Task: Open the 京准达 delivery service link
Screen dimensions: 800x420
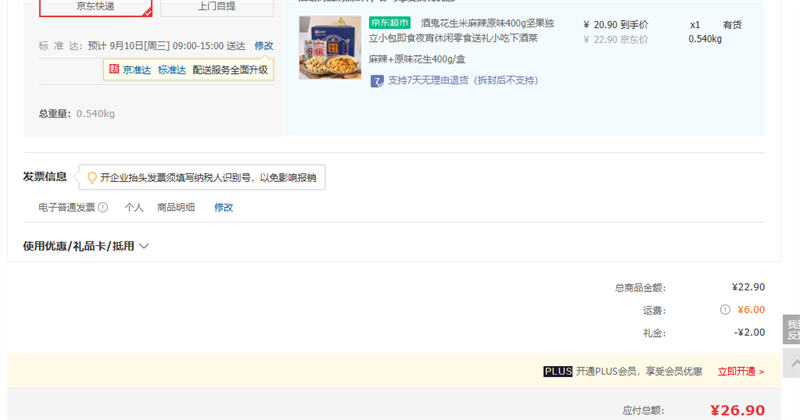Action: pos(135,70)
